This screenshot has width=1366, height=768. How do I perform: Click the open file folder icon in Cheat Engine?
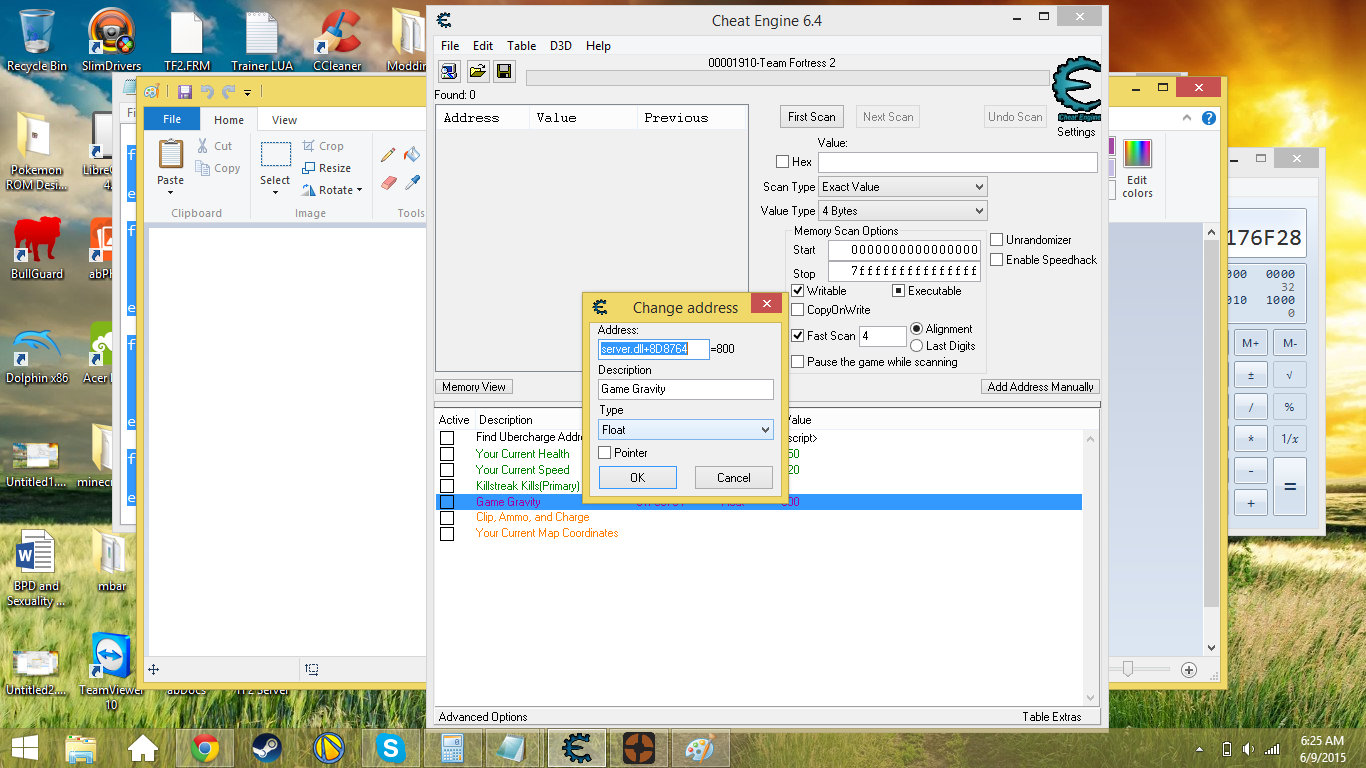477,71
